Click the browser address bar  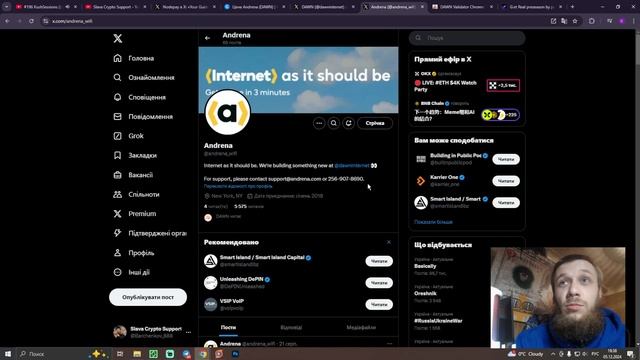294,21
